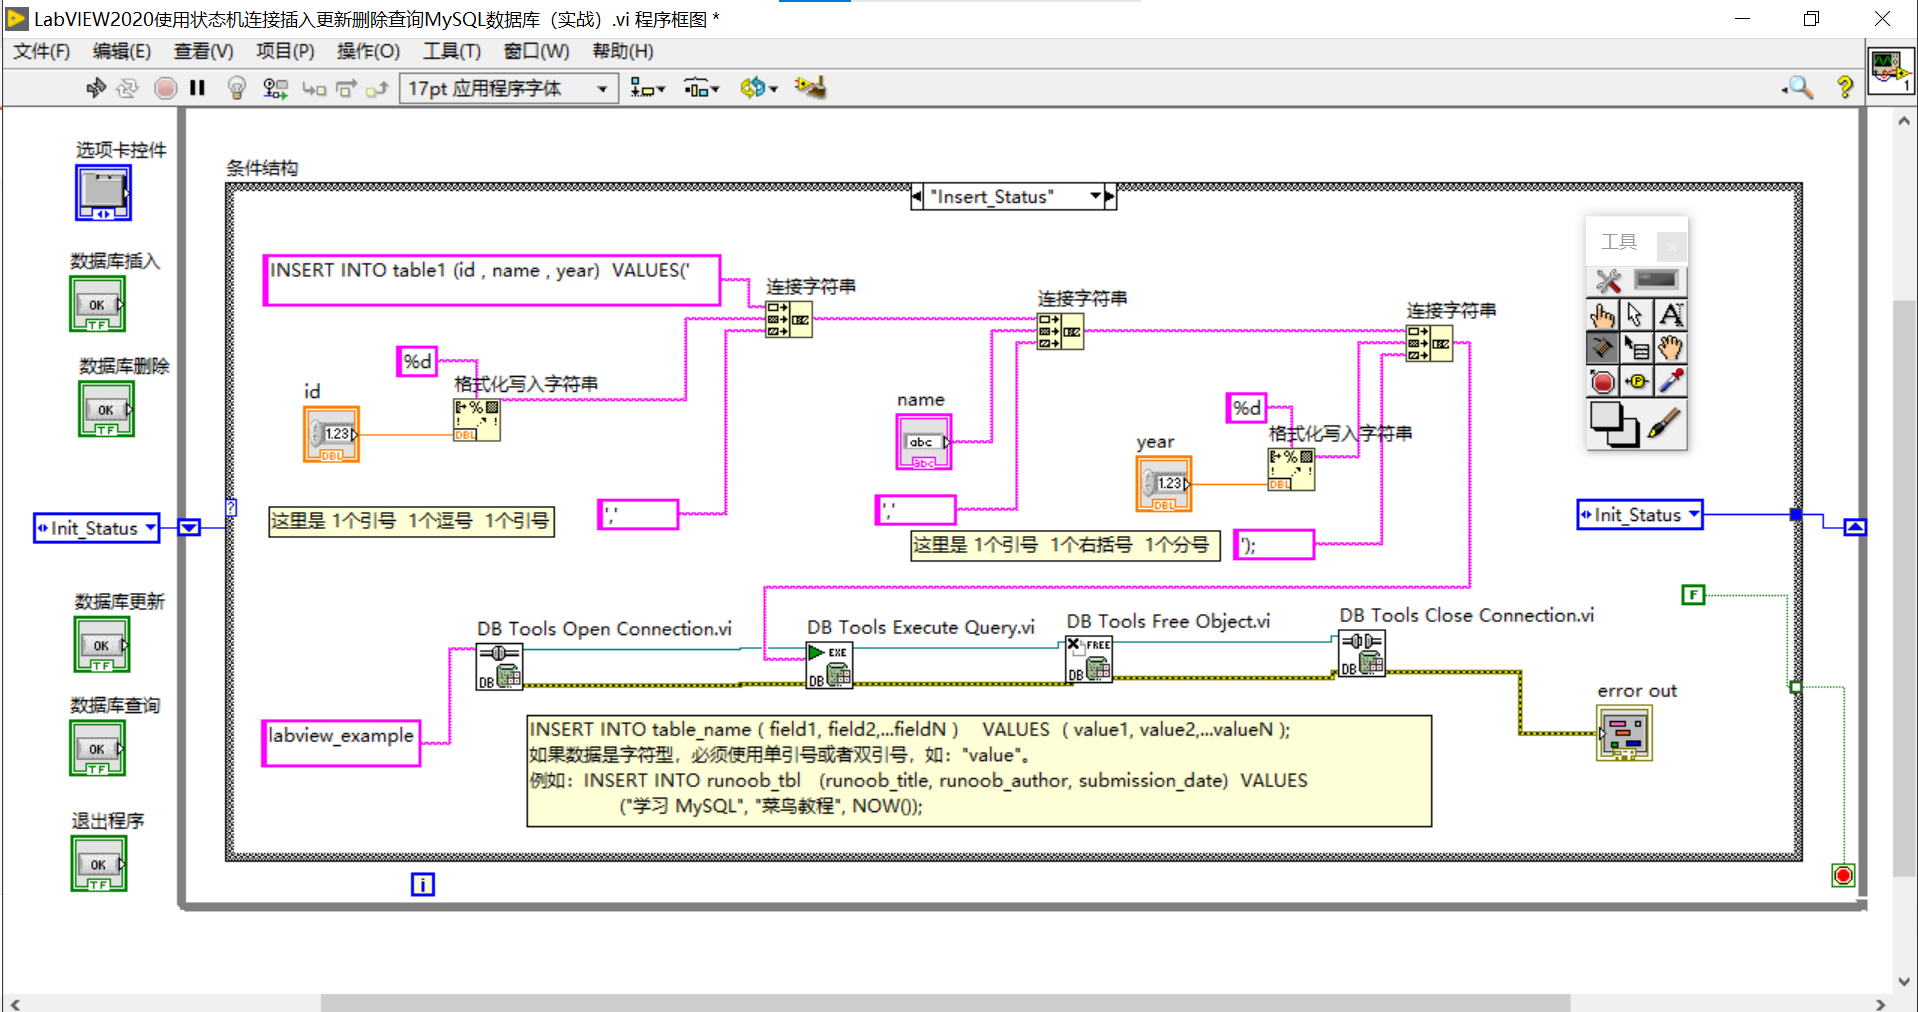Open the 工具(T) menu
This screenshot has height=1012, width=1918.
(x=450, y=51)
